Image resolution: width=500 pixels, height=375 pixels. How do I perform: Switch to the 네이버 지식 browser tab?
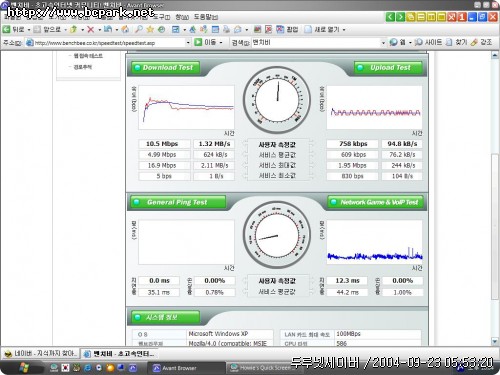41,353
